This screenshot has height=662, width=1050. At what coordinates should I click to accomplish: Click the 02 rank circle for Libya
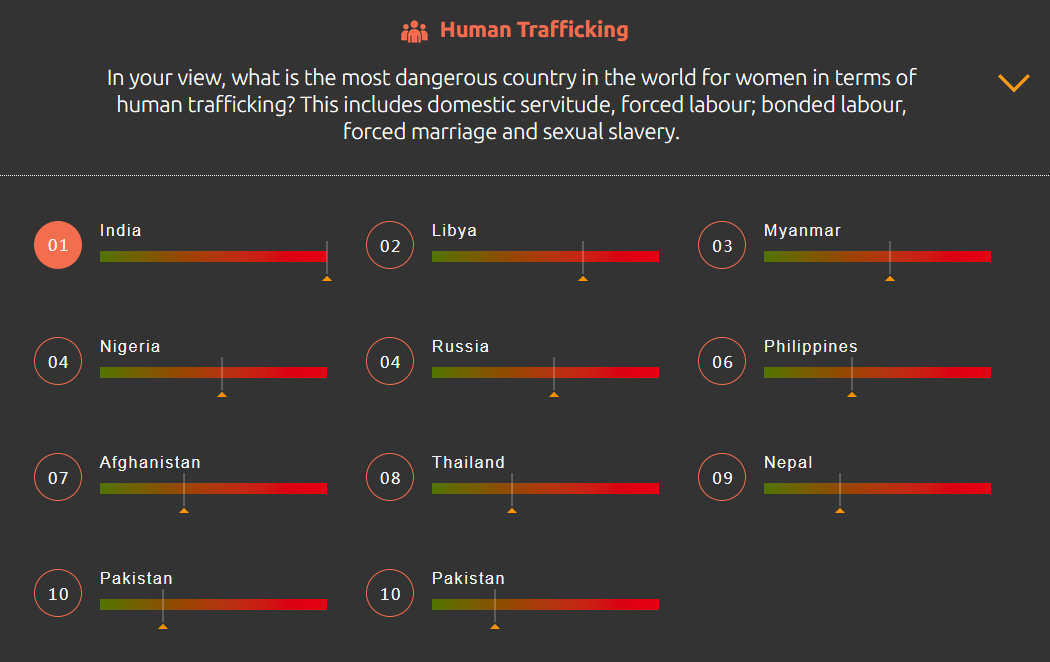click(390, 246)
